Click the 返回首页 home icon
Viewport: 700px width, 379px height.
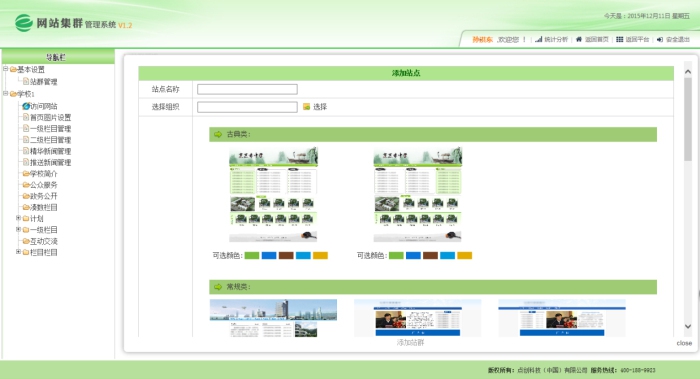579,39
